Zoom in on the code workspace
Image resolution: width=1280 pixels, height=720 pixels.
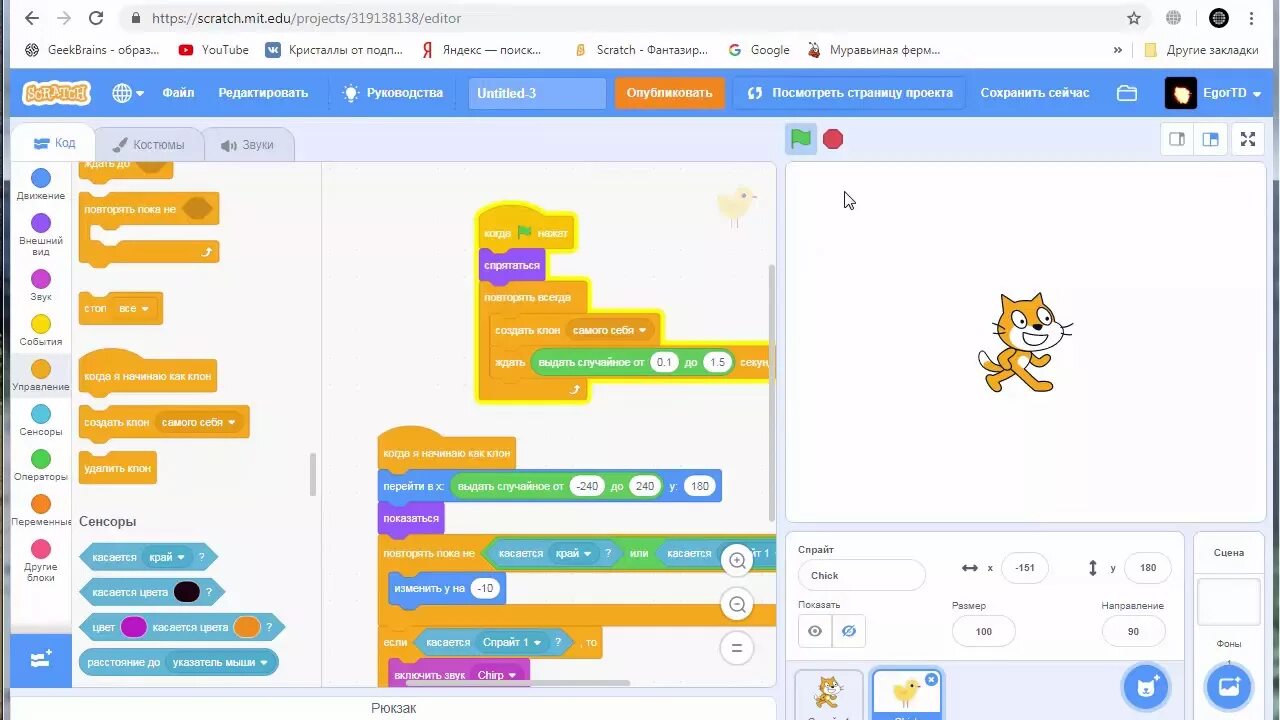pos(737,560)
